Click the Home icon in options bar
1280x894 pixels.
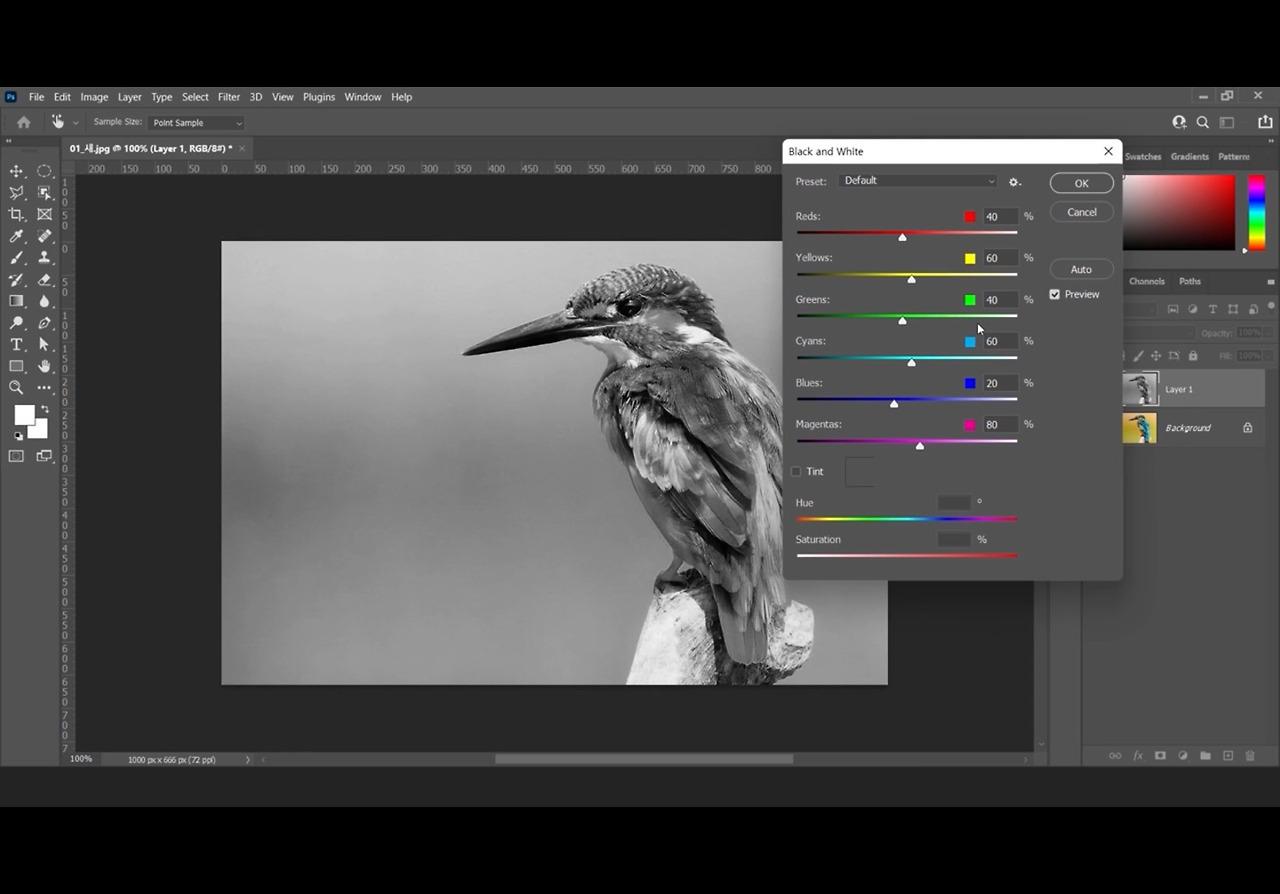pyautogui.click(x=24, y=122)
